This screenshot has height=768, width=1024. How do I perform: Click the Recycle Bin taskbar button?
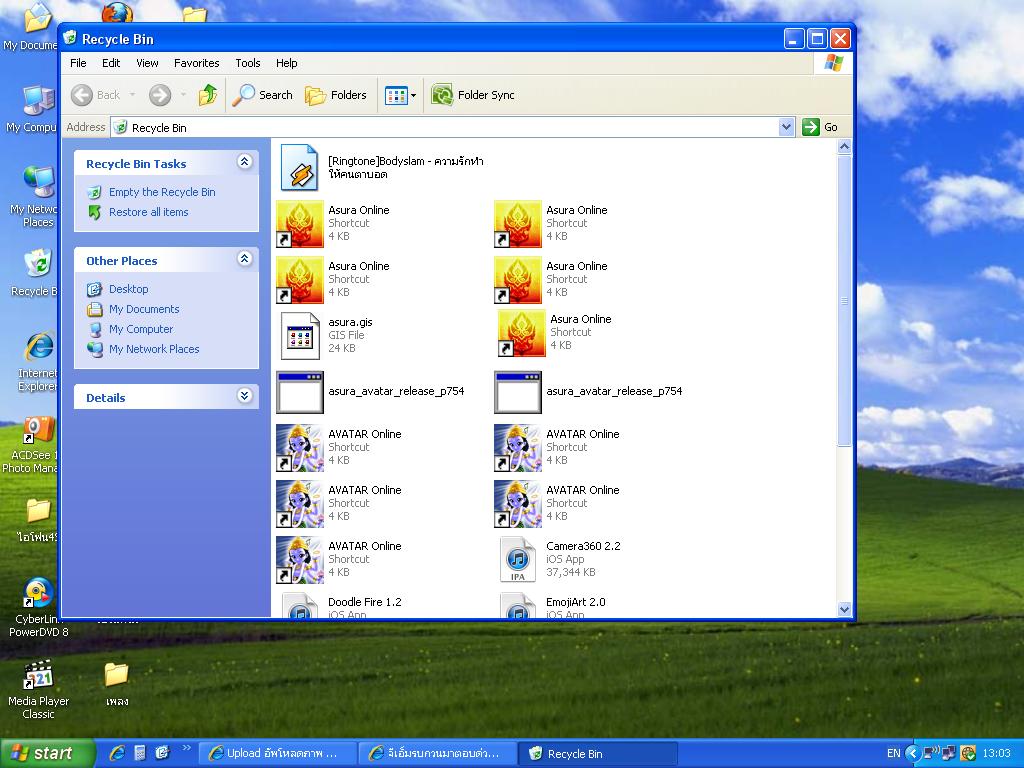pos(598,754)
